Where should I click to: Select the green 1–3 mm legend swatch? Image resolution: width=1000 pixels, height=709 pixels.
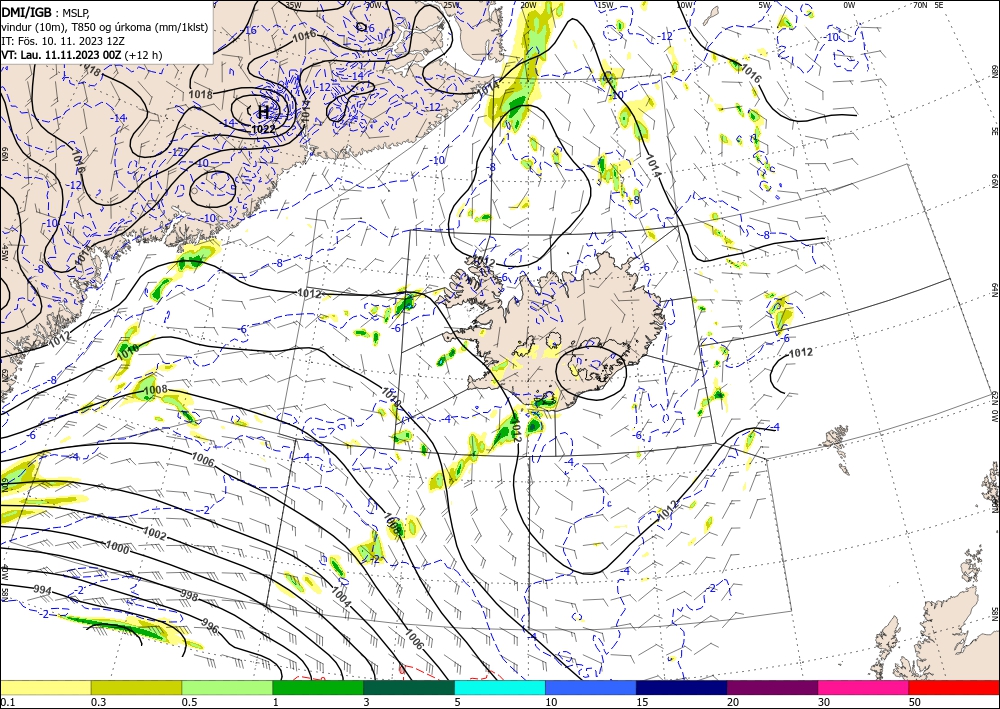[318, 687]
